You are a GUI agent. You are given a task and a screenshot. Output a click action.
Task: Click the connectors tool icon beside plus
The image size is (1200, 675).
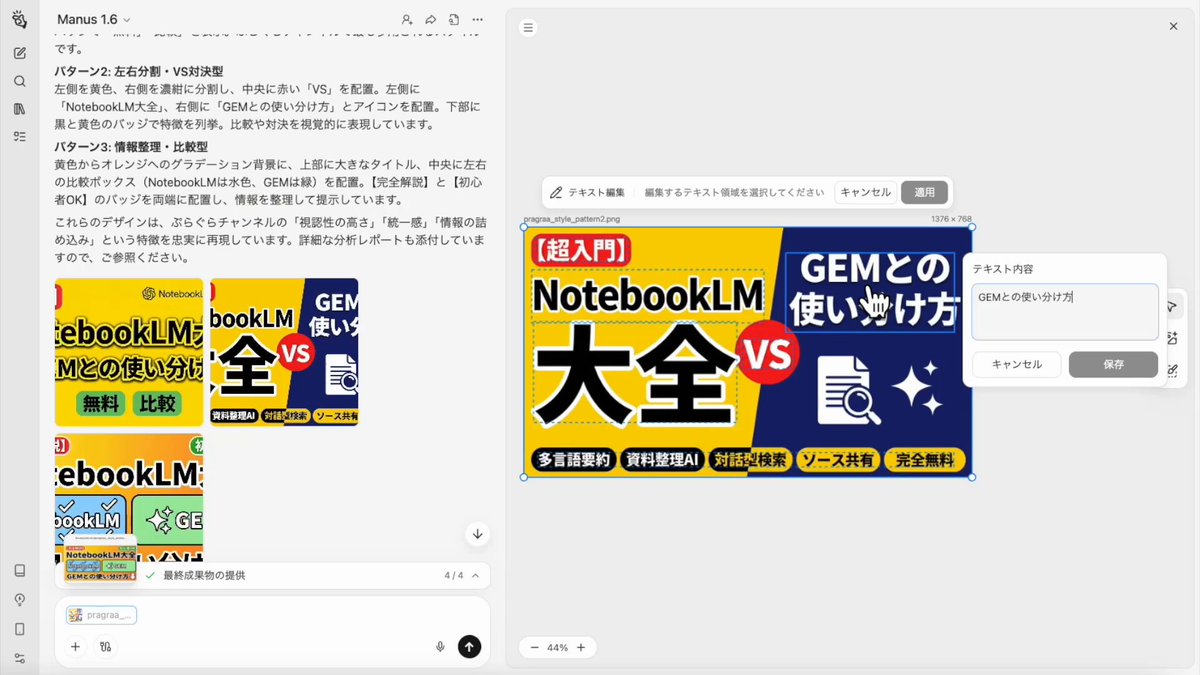point(105,647)
